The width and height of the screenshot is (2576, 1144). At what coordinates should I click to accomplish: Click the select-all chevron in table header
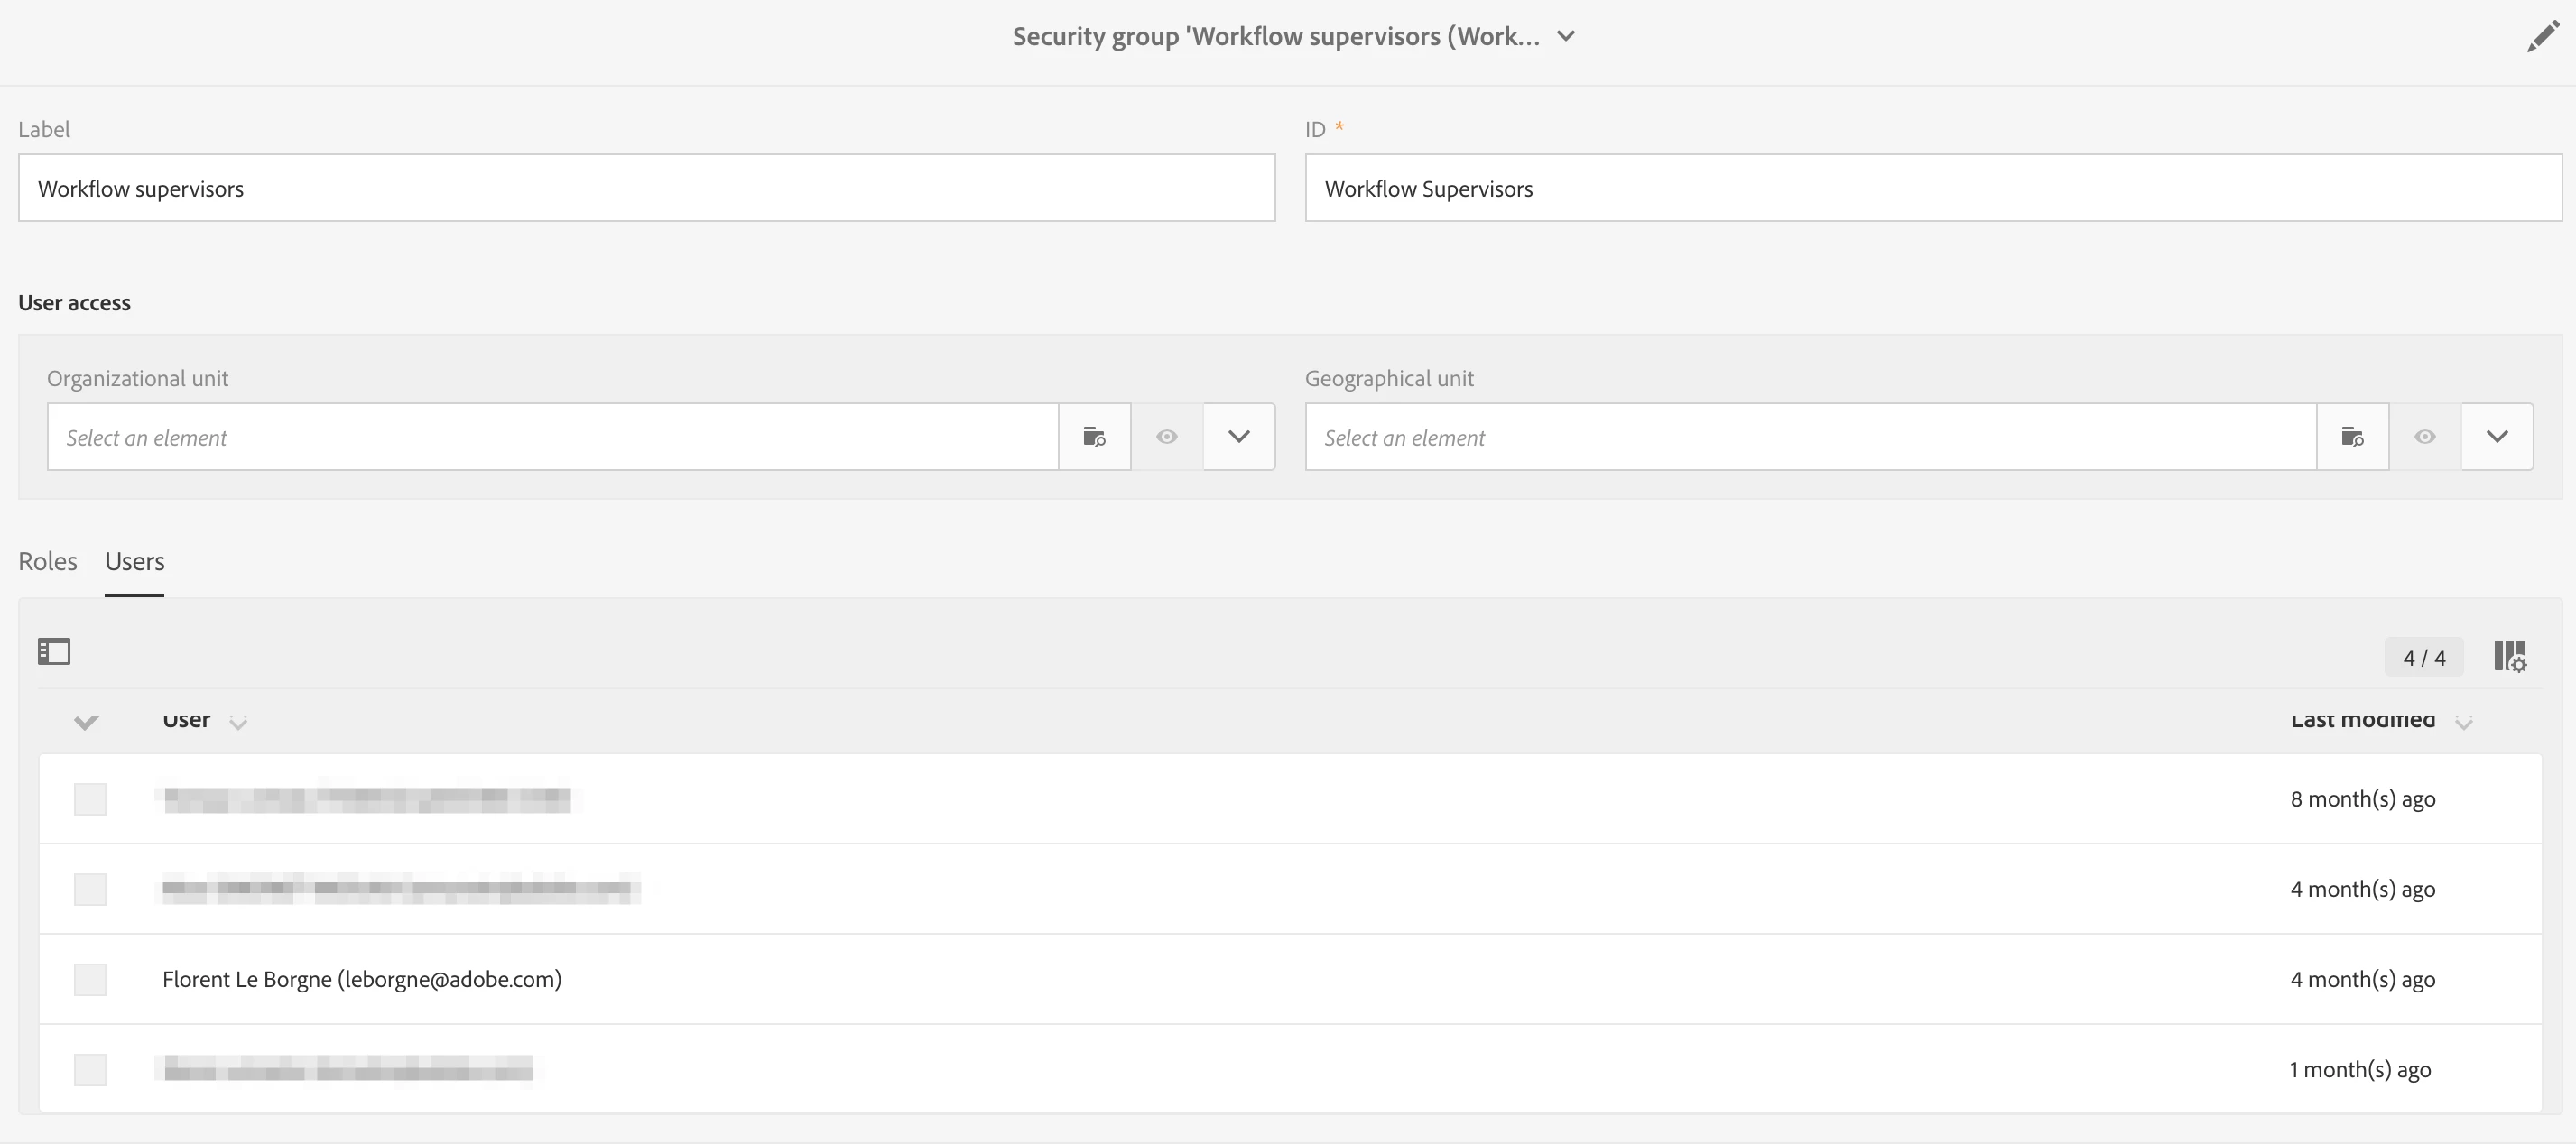[86, 722]
